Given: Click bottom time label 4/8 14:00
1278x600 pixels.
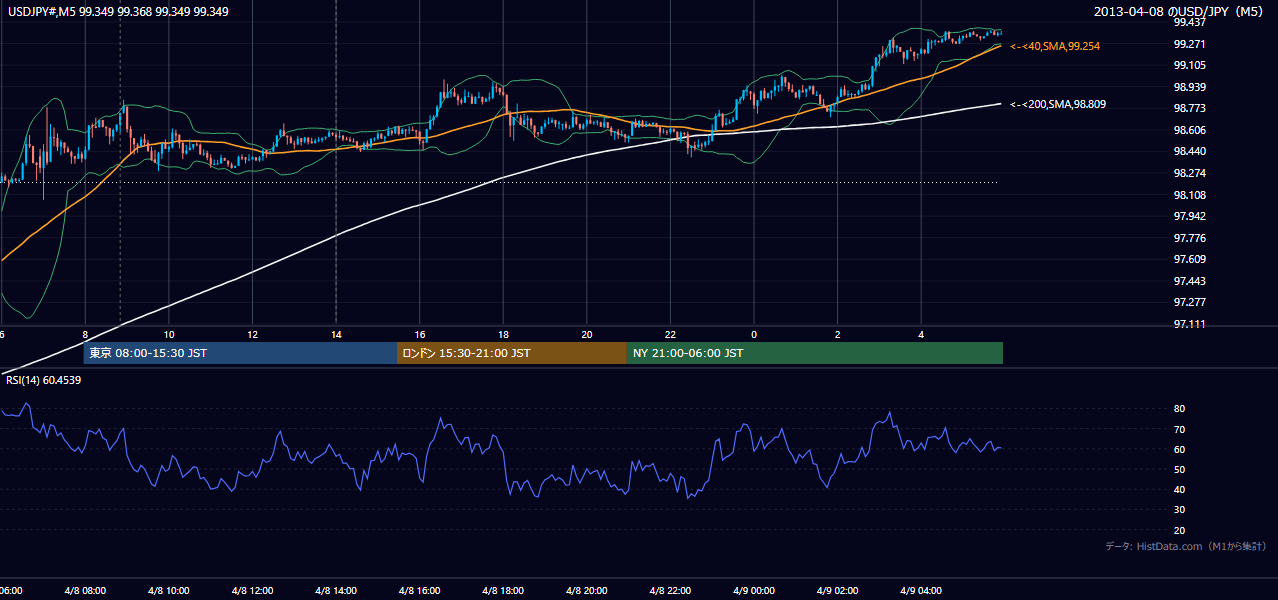Looking at the screenshot, I should [336, 590].
